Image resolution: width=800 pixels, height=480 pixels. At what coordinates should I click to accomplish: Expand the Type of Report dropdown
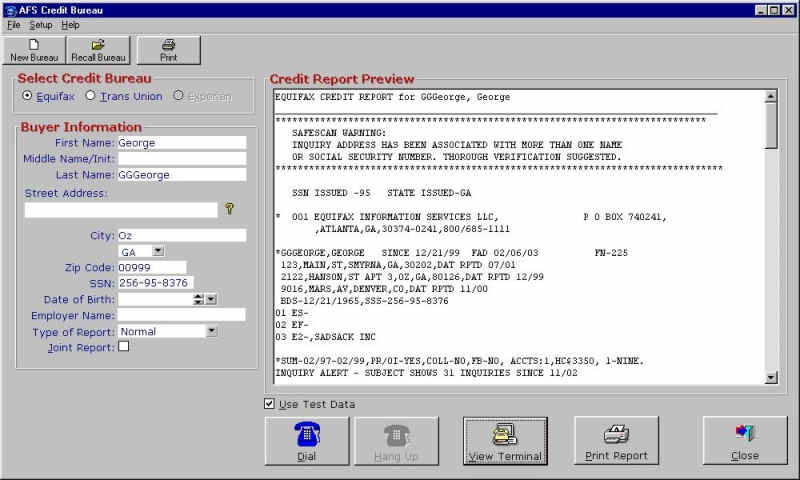(x=211, y=331)
